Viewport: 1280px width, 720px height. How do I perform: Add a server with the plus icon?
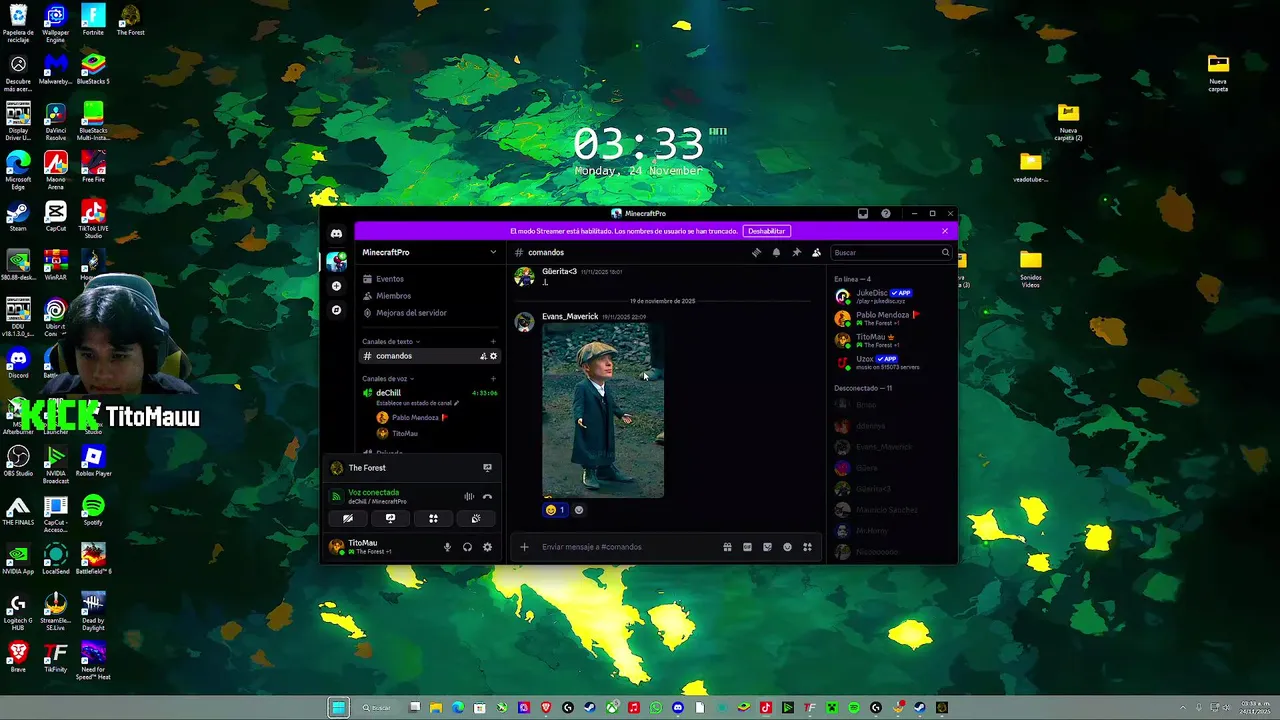tap(337, 286)
